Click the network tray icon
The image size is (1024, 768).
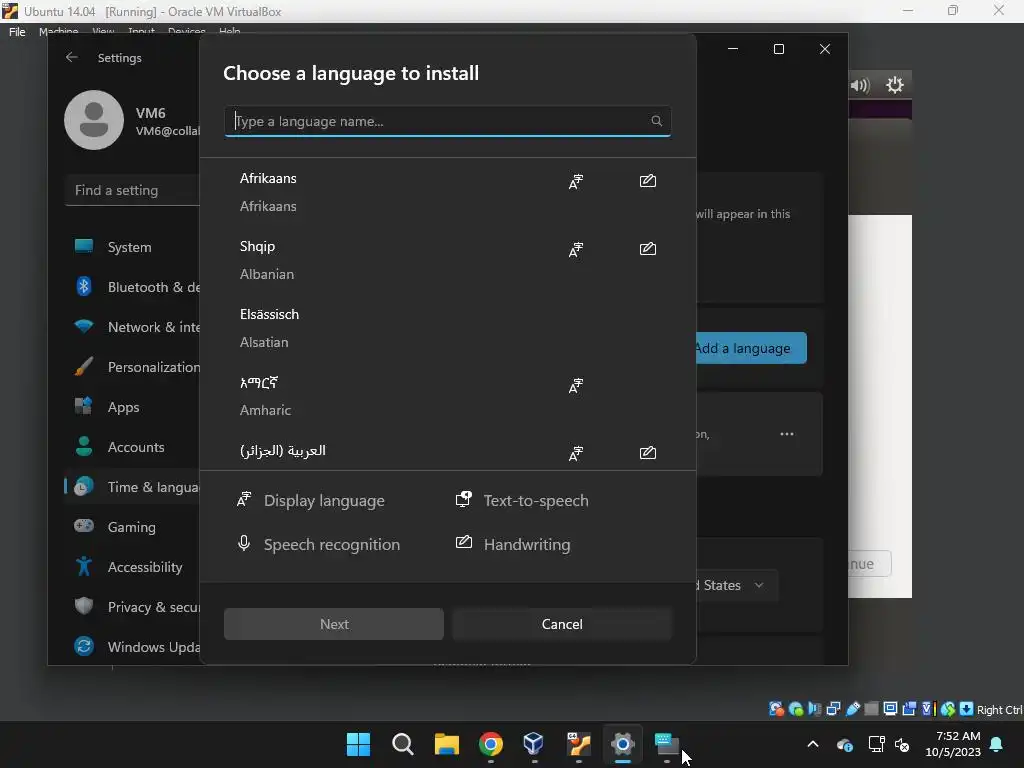pos(876,744)
